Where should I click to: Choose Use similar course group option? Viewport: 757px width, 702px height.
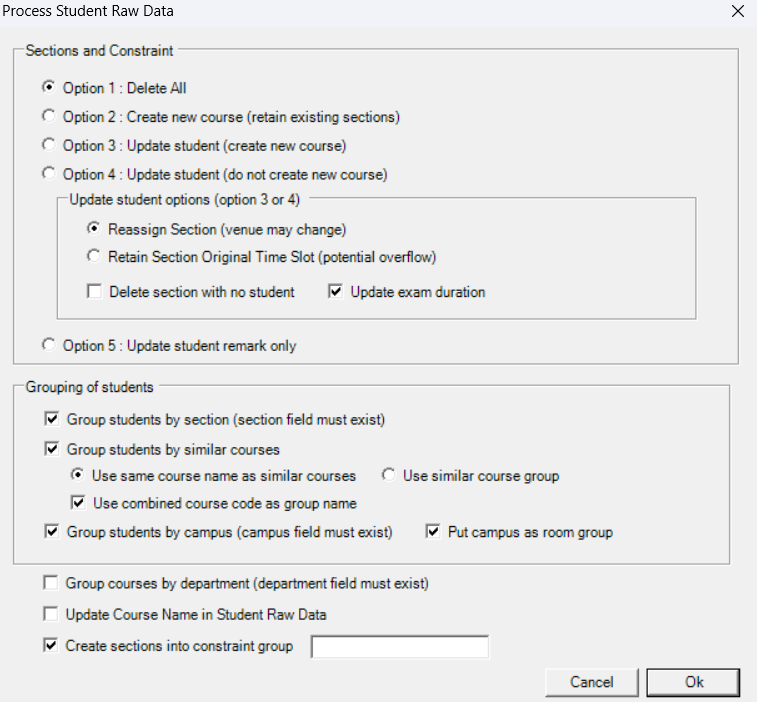pyautogui.click(x=389, y=476)
